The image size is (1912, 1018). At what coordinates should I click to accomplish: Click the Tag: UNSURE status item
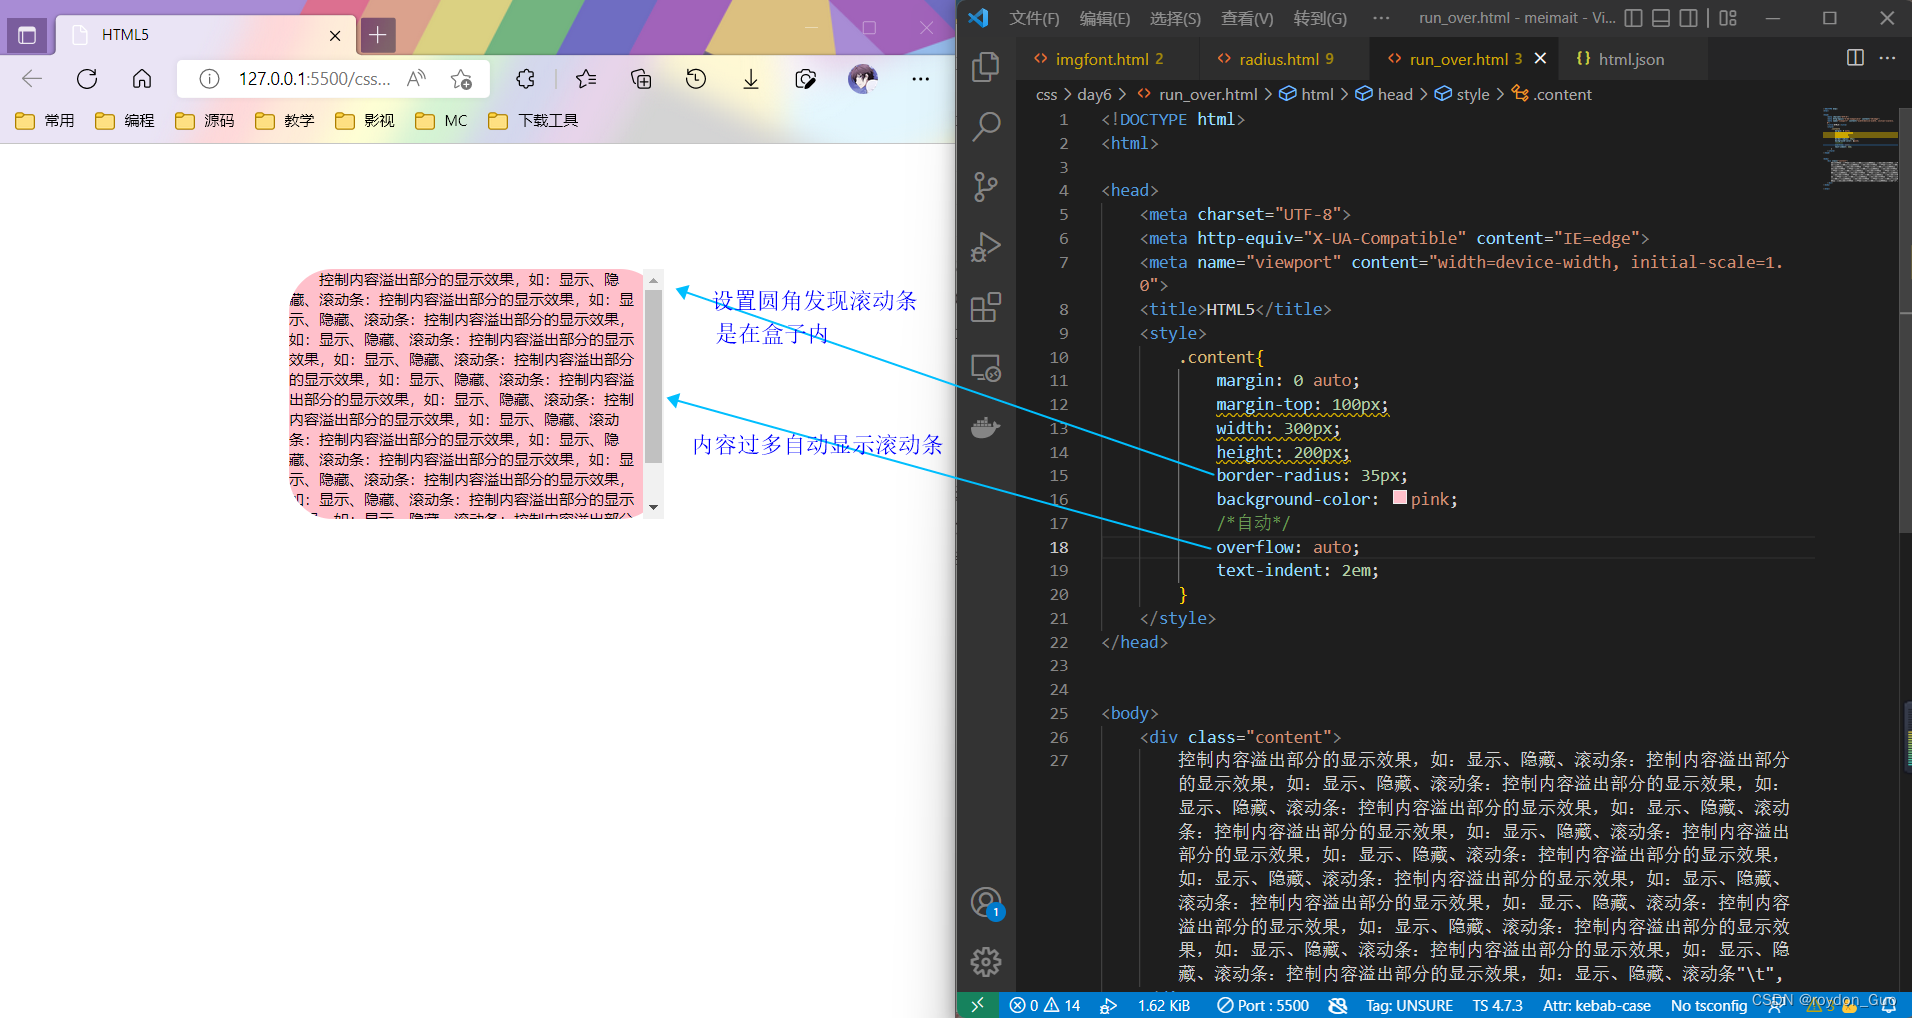click(1409, 1005)
